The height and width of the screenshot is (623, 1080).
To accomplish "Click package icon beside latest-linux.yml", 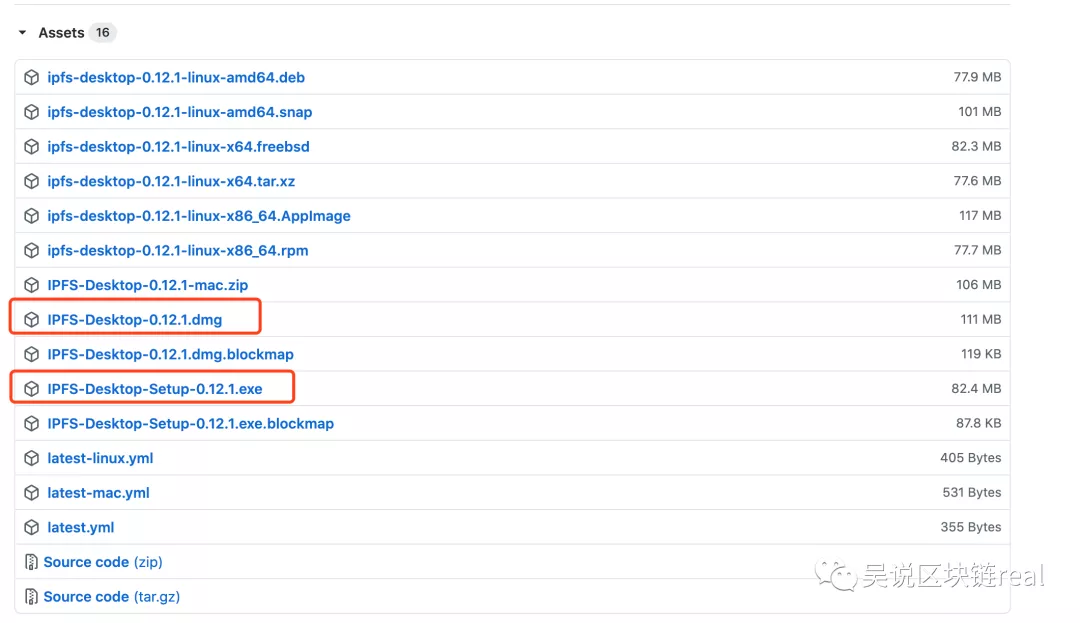I will coord(32,458).
